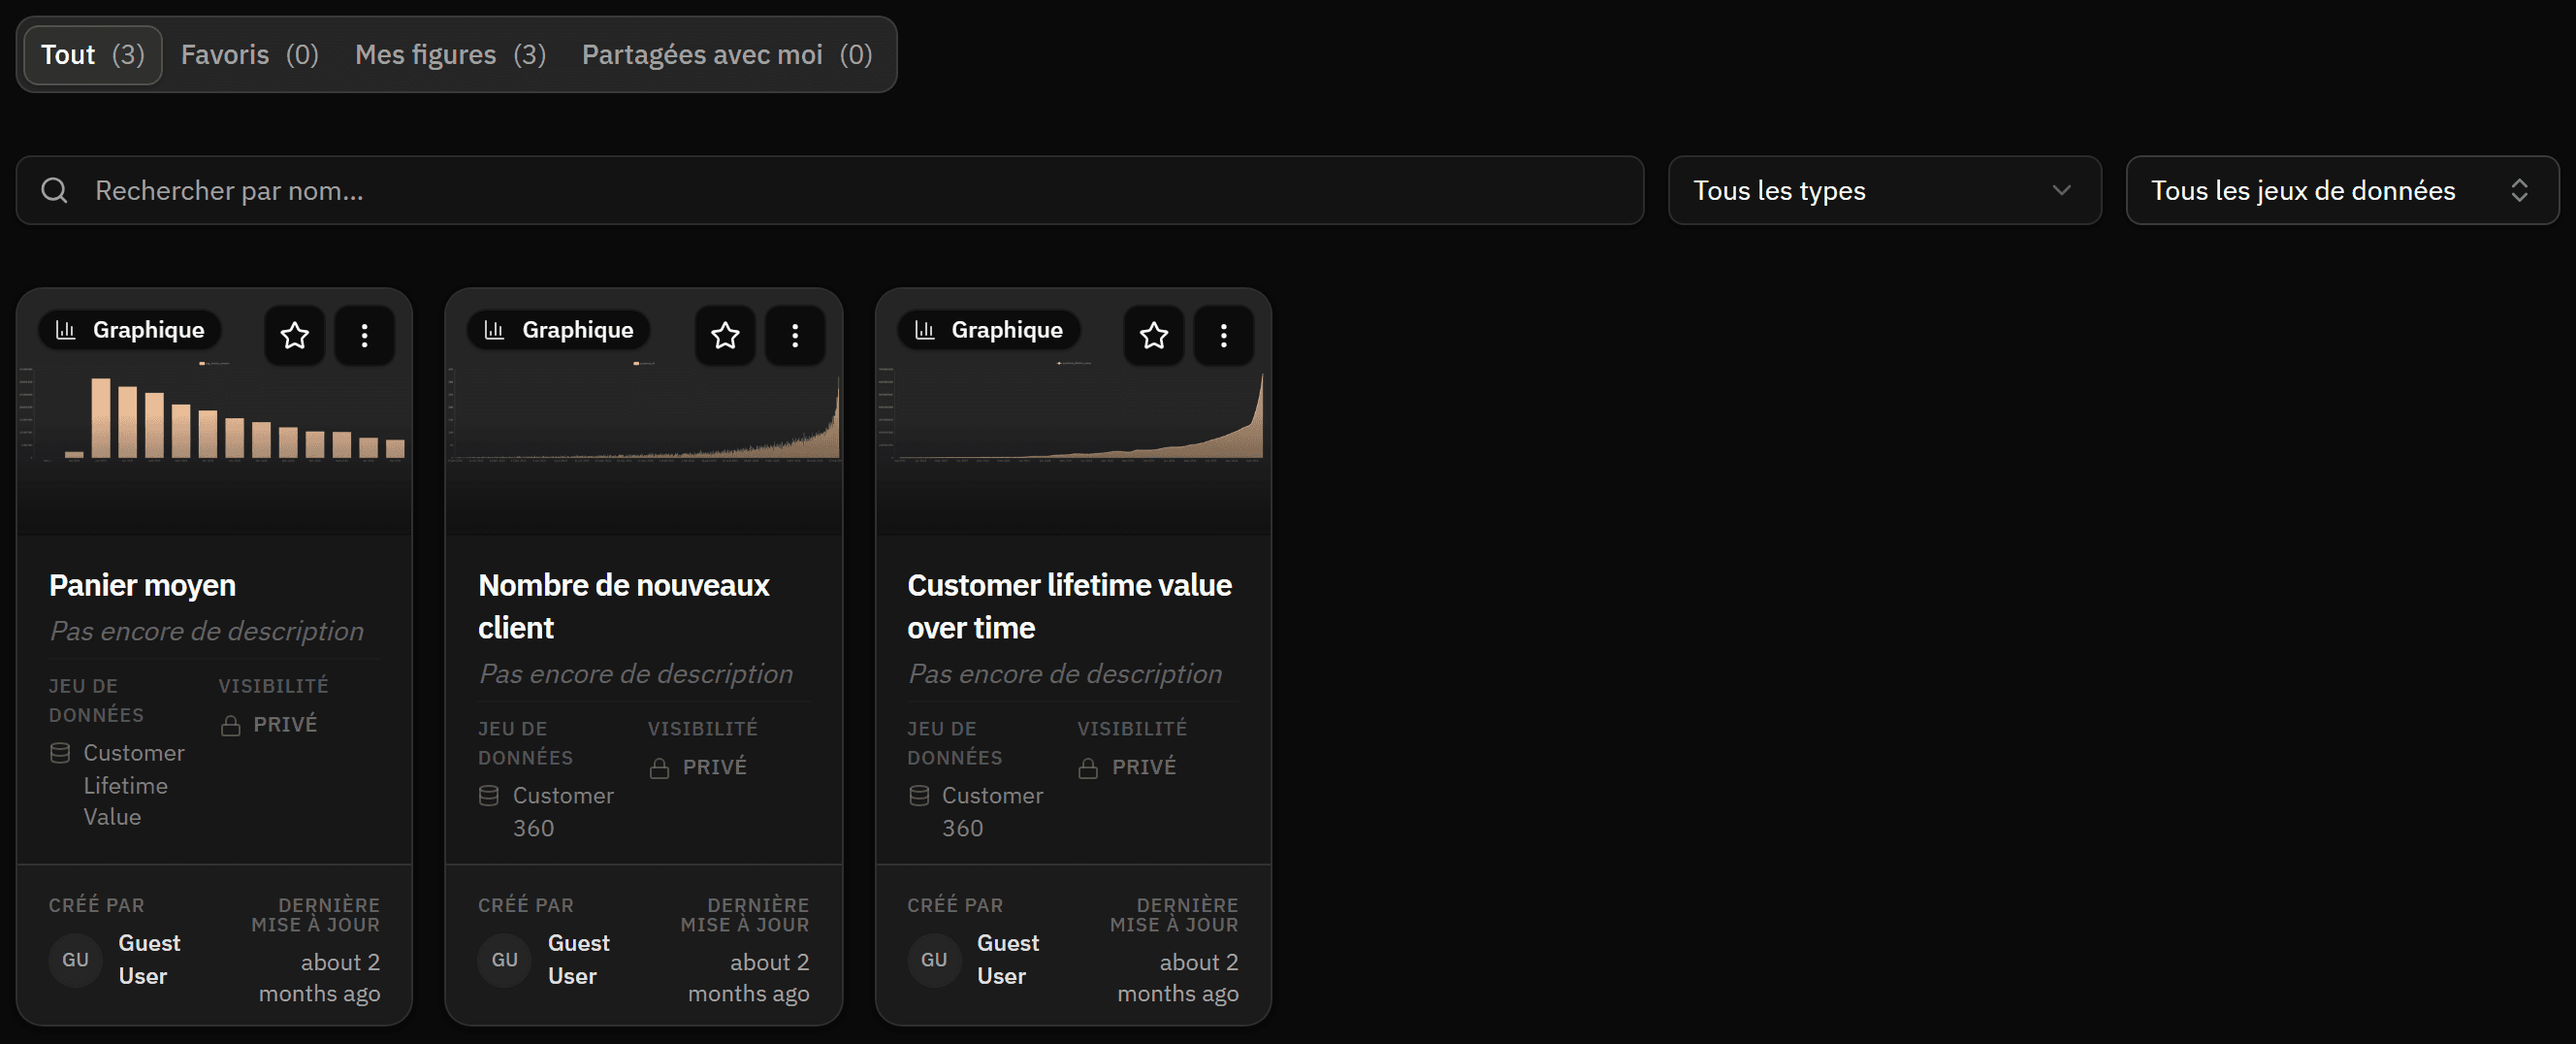
Task: Click the dataset icon beside Customer Lifetime Value
Action: tap(60, 753)
